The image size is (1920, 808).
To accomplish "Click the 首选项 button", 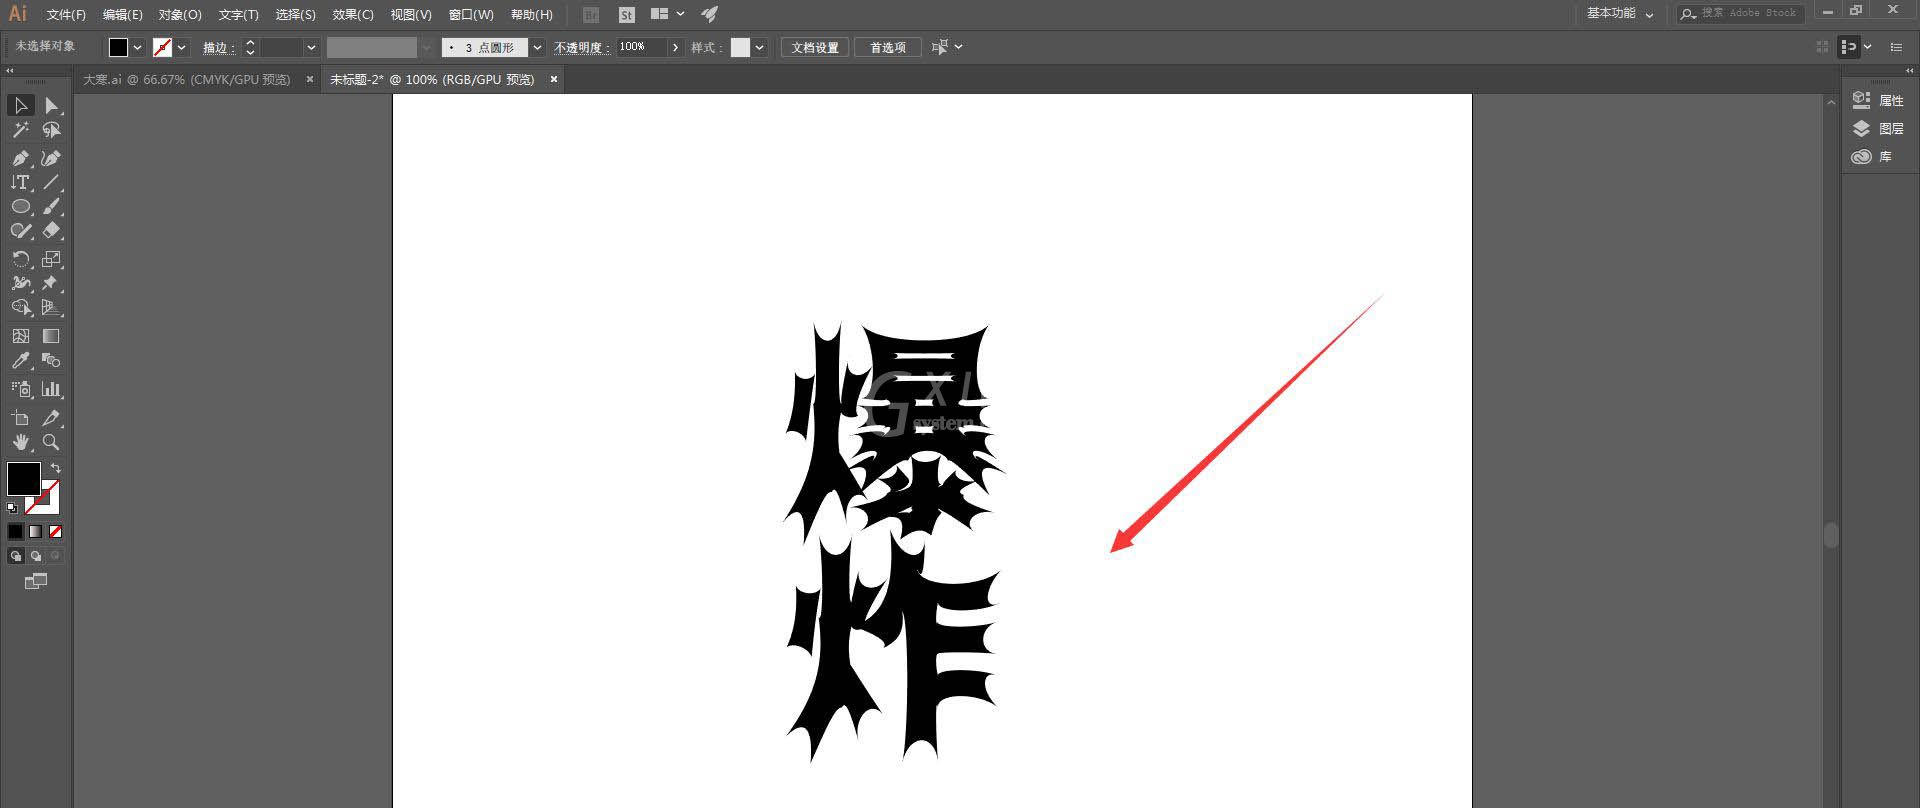I will [x=887, y=47].
